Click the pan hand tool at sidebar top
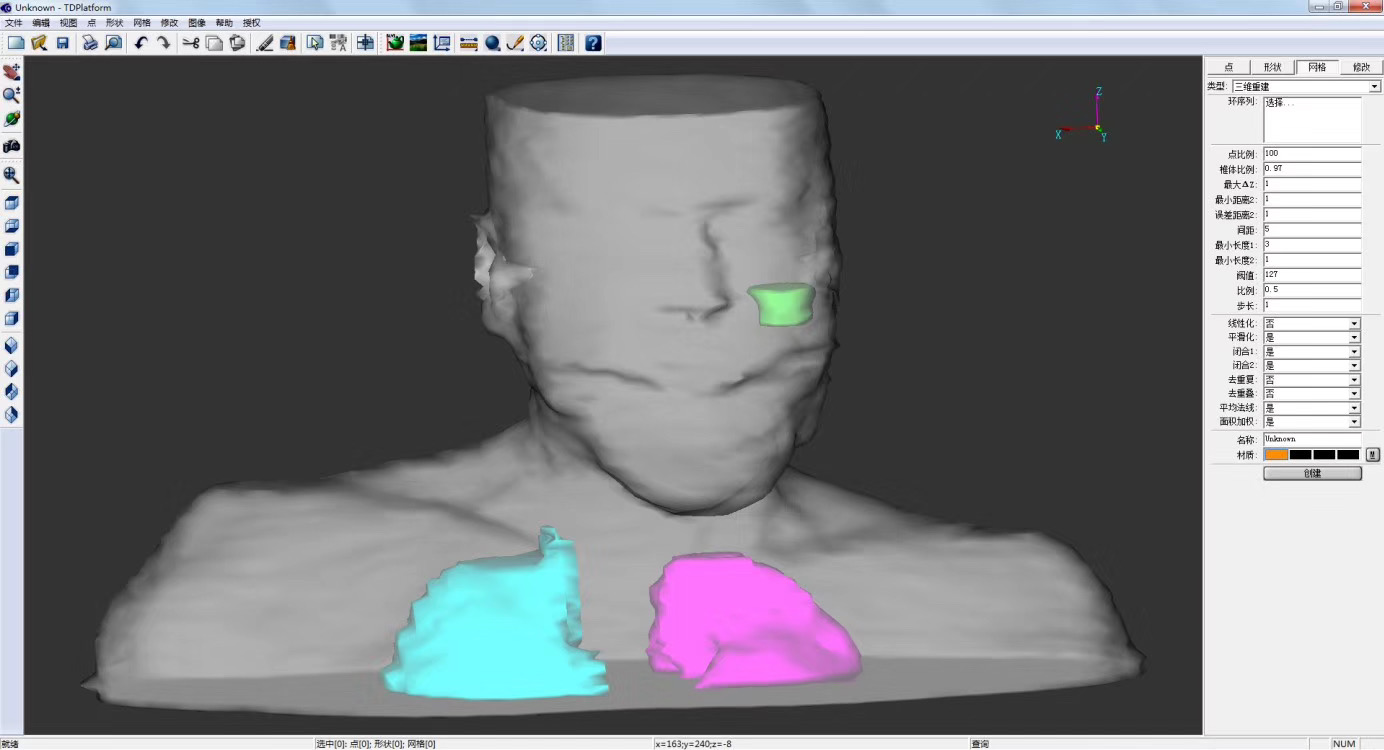Viewport: 1384px width, 750px height. coord(12,72)
